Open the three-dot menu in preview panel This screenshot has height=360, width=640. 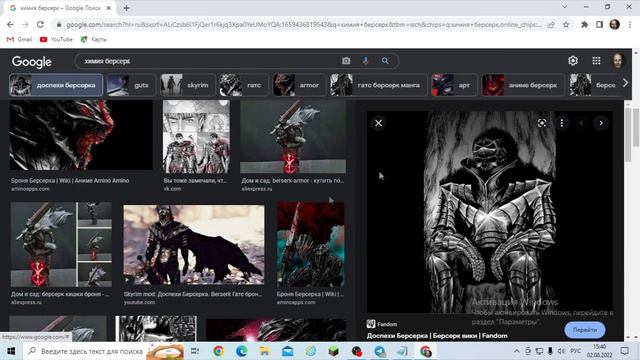click(562, 123)
